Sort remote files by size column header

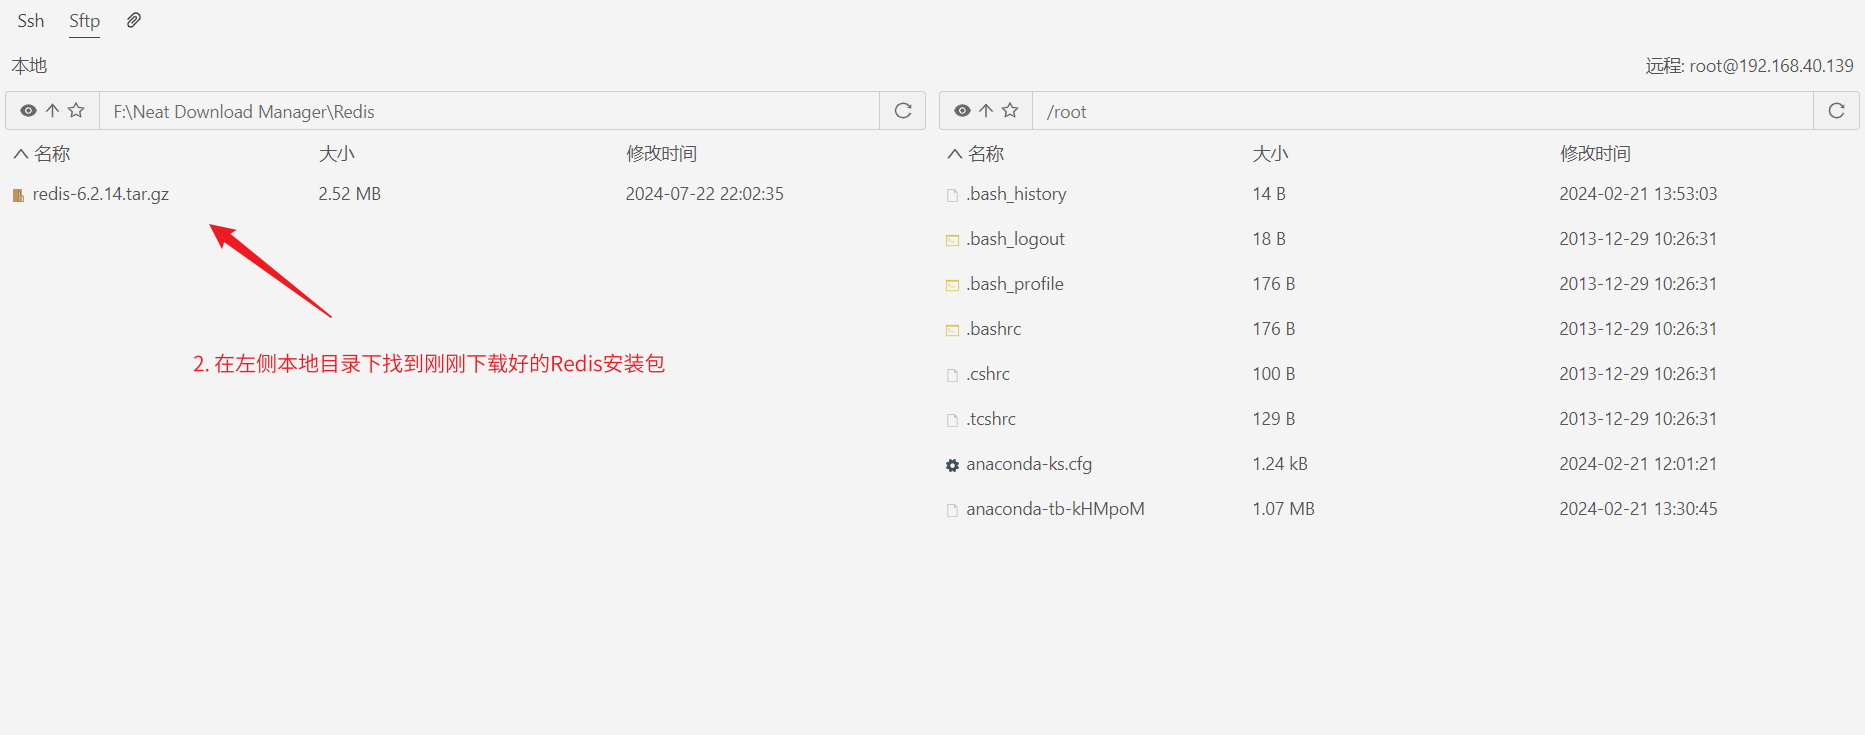pos(1270,154)
